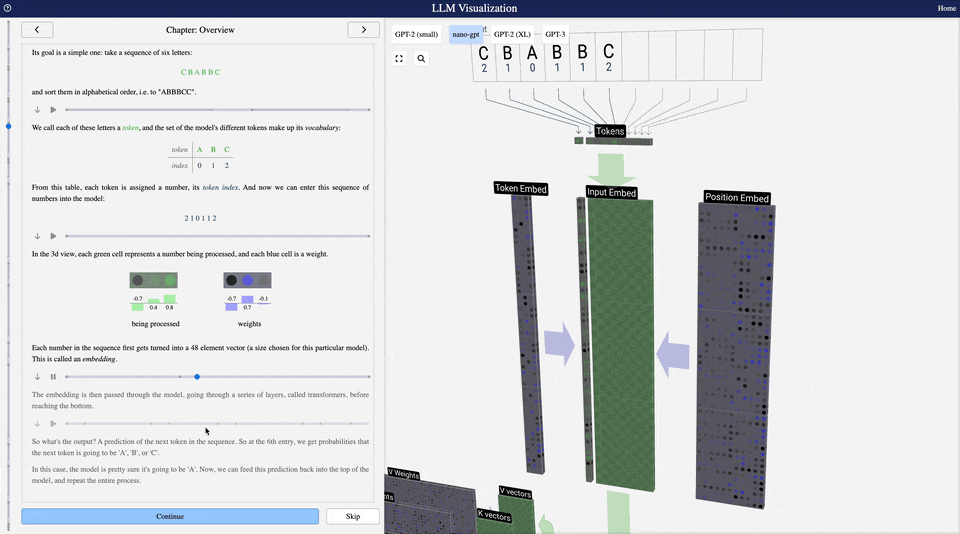960x534 pixels.
Task: Advance to next chapter with right chevron
Action: click(x=363, y=30)
